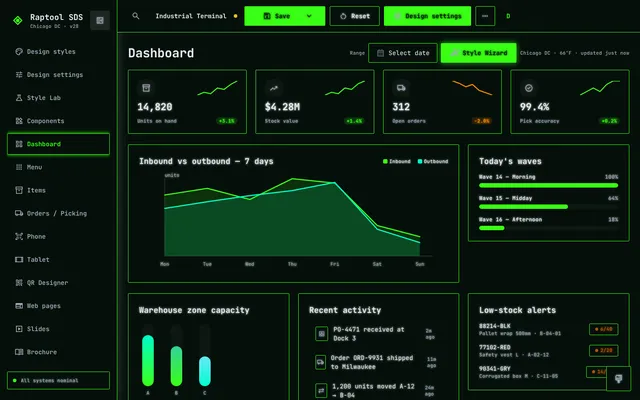Open Dashboard in the sidebar

[x=58, y=144]
